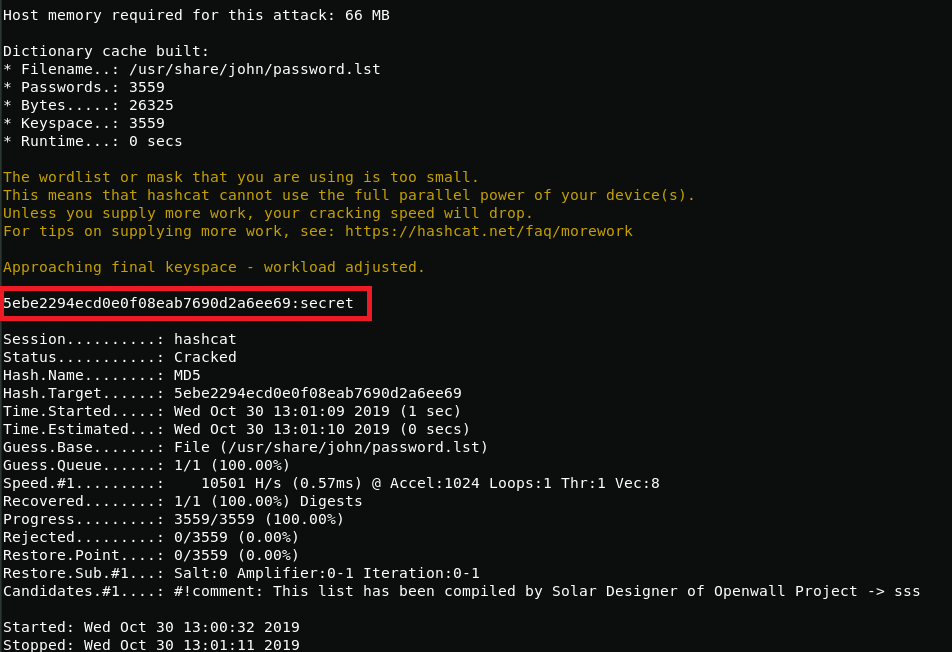Viewport: 952px width, 652px height.
Task: Click the Rejected 0/3559 line
Action: pos(151,537)
